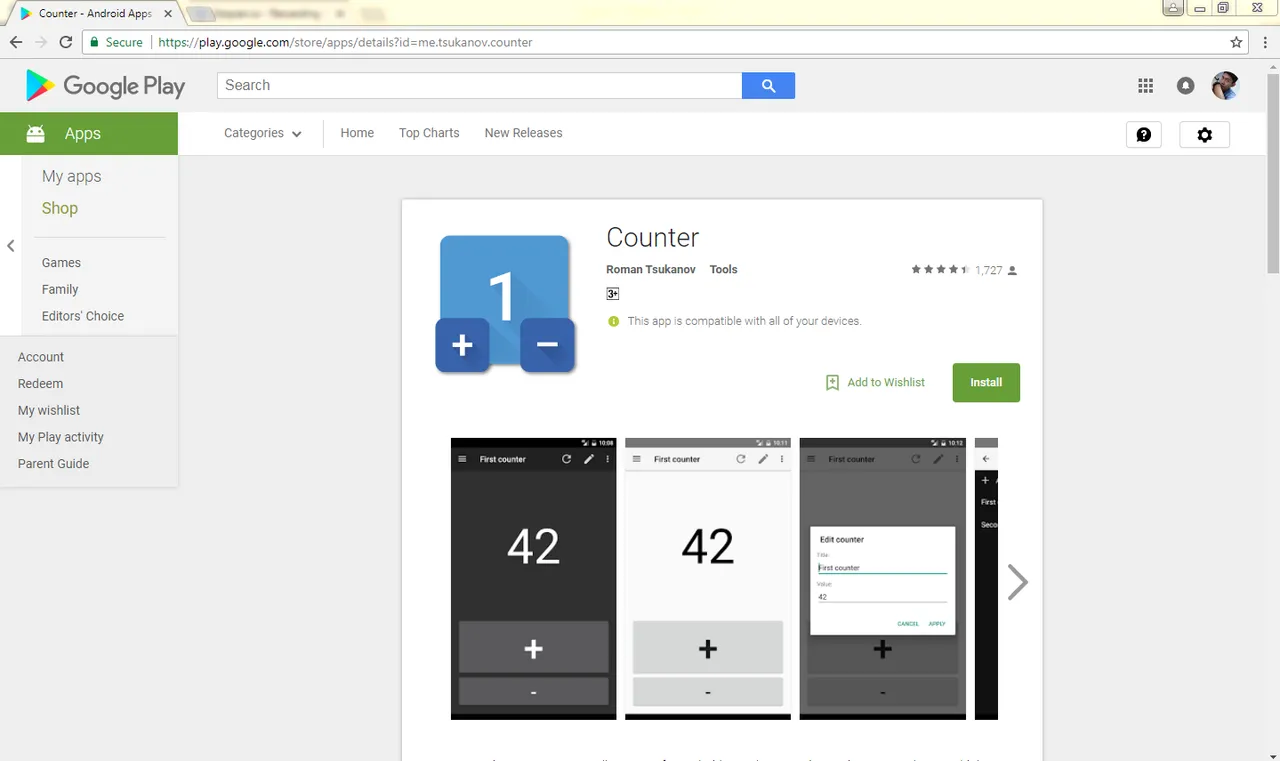Click the browser back arrow
Screen dimensions: 1280x761
point(16,42)
